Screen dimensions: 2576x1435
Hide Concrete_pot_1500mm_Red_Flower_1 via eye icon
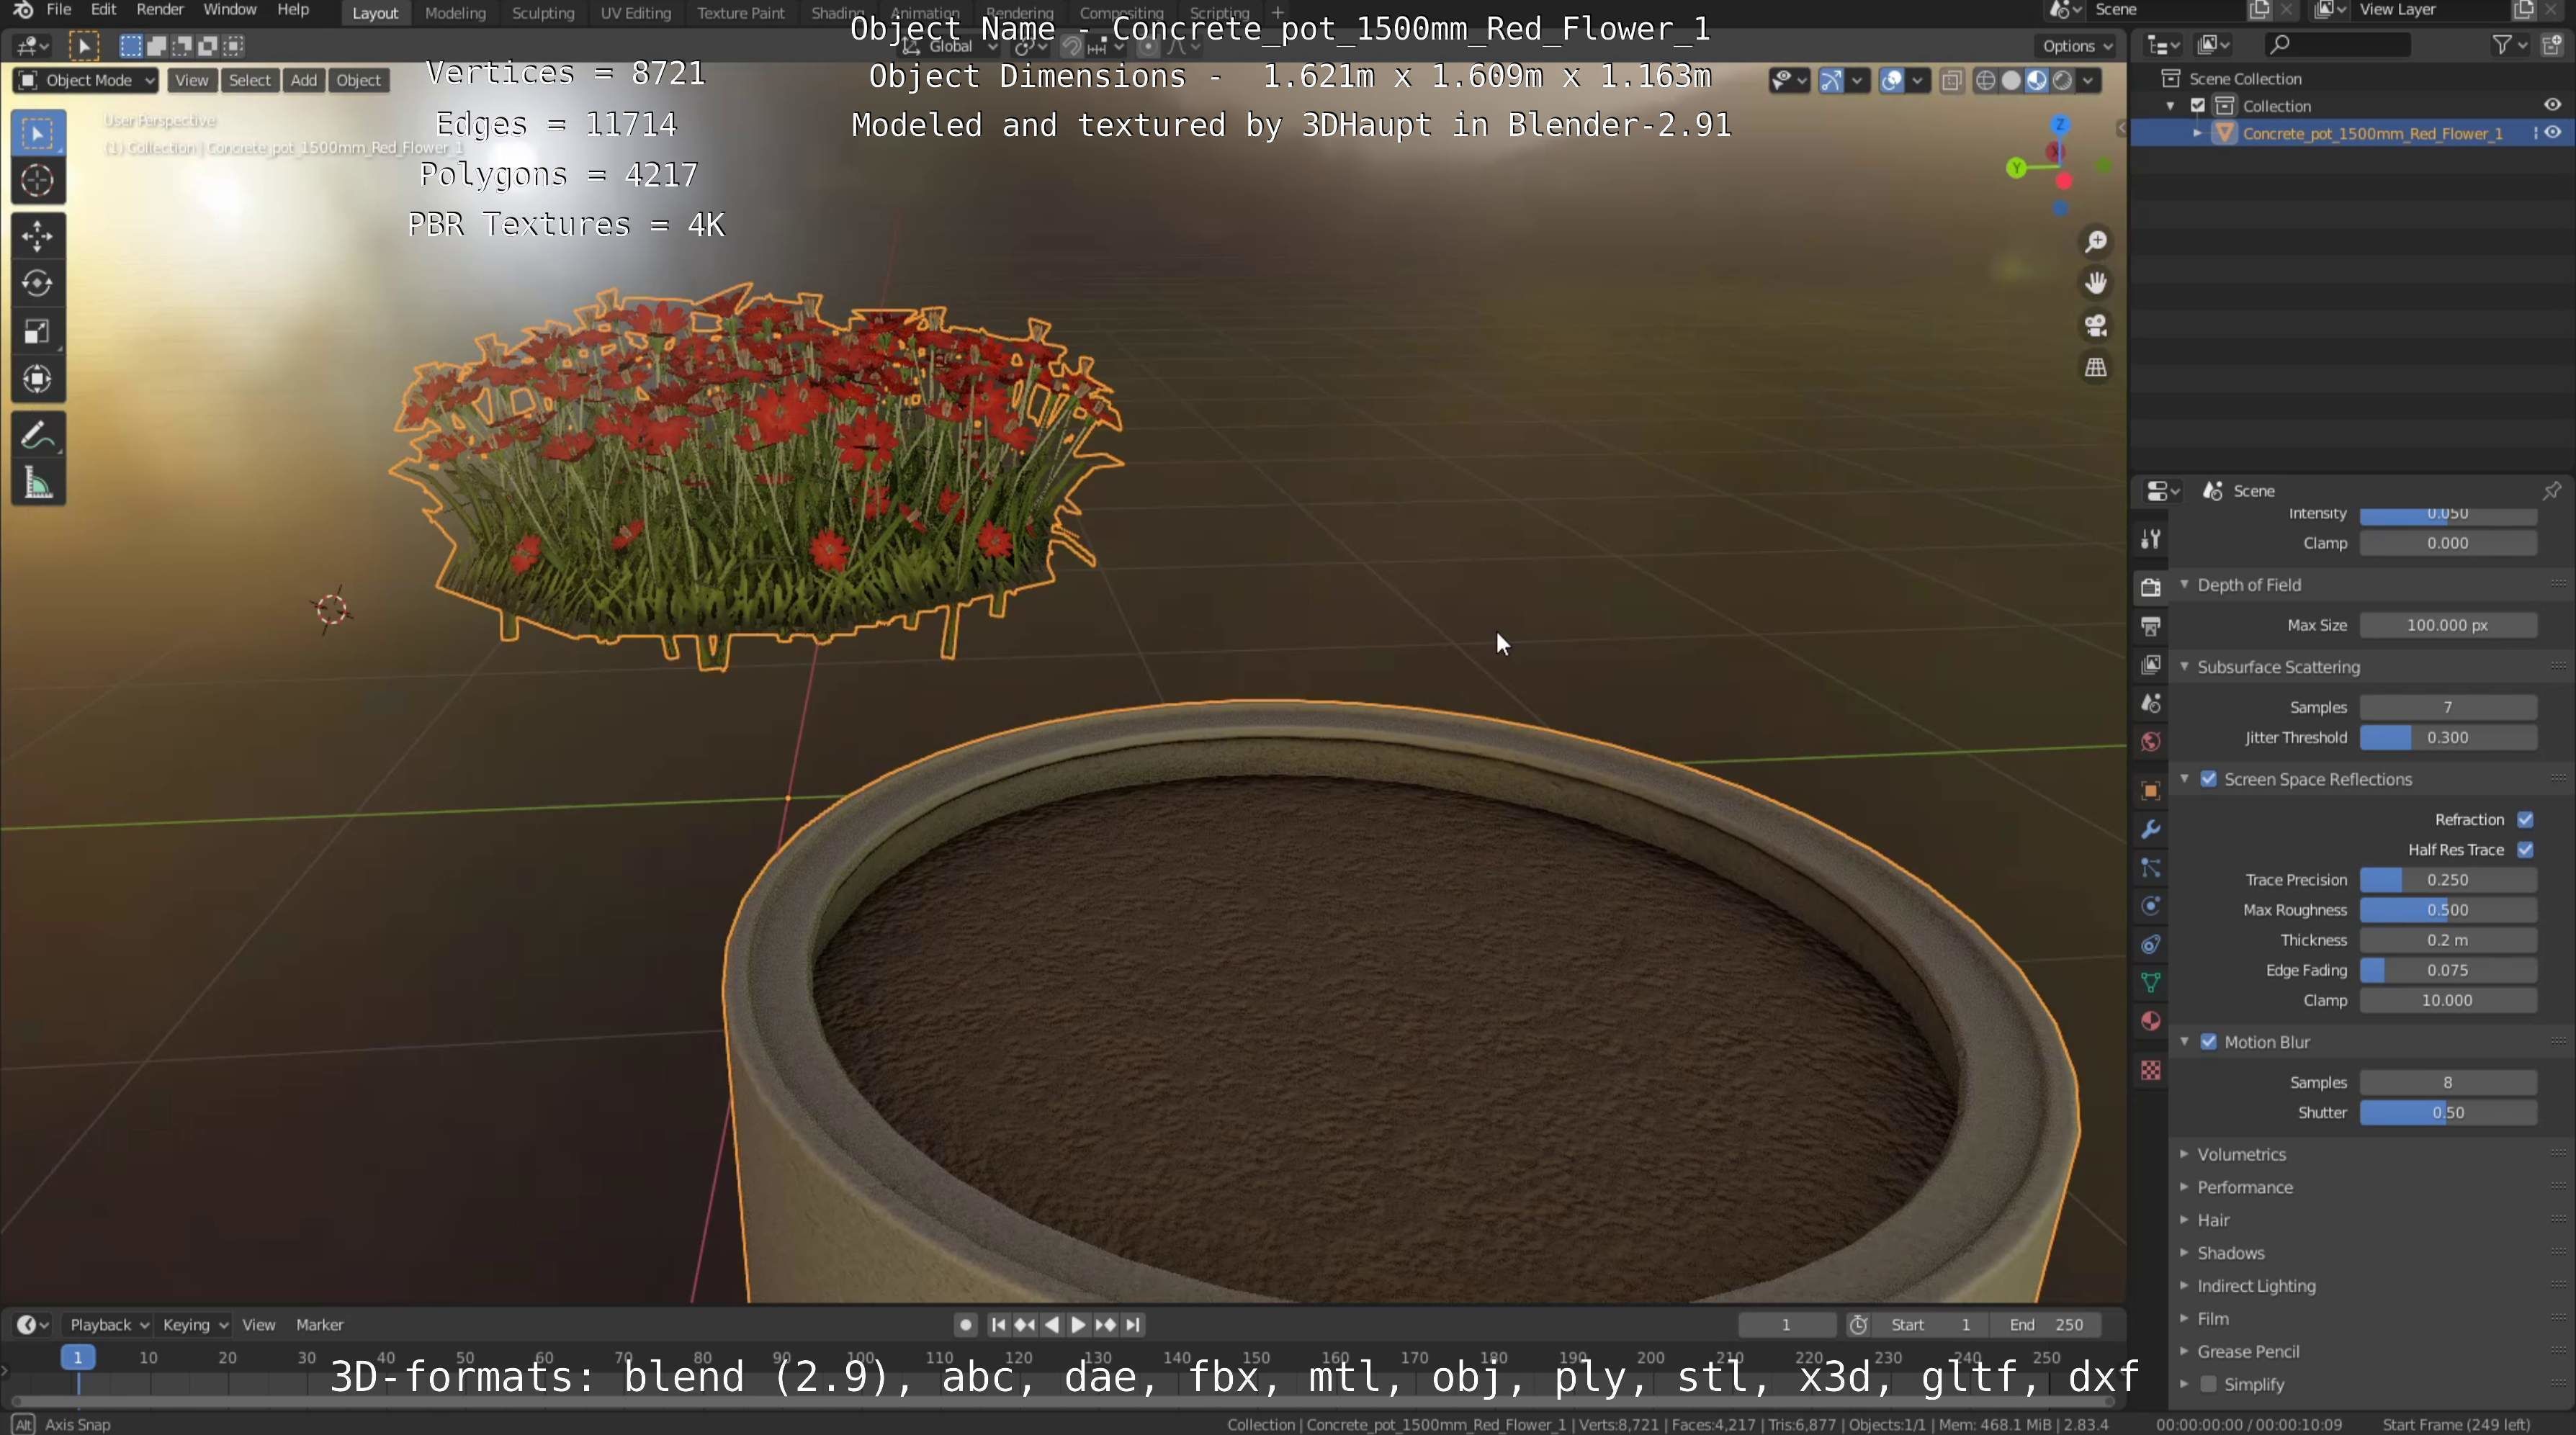2552,133
